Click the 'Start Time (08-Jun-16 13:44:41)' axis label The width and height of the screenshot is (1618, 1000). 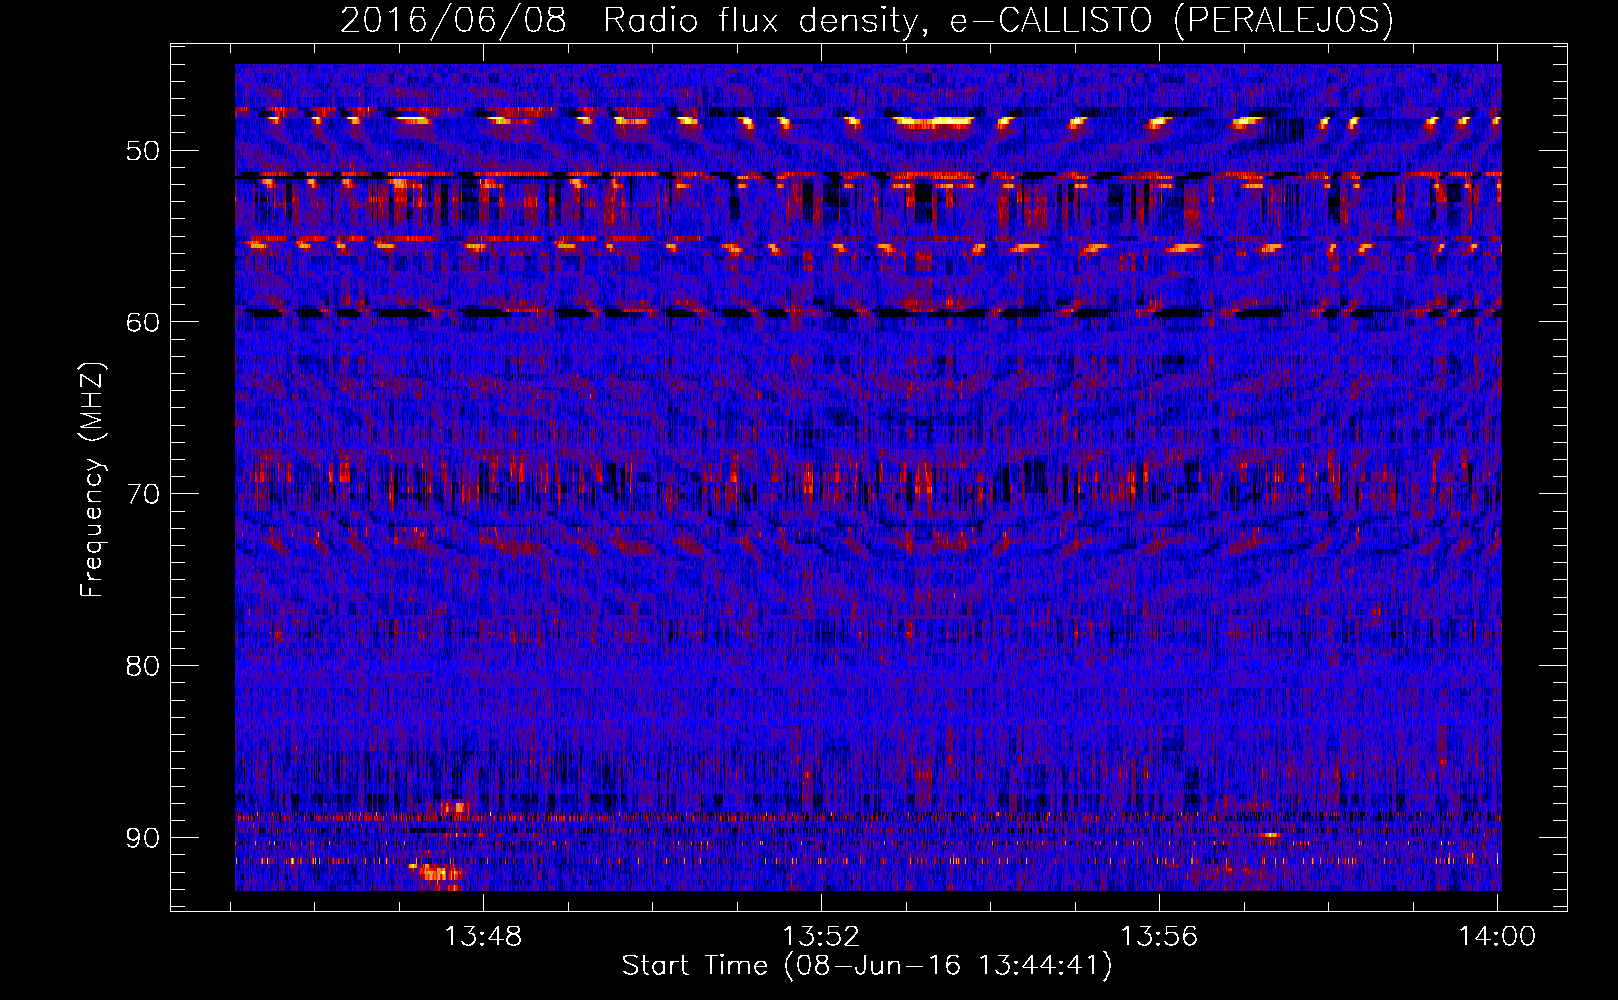point(867,966)
